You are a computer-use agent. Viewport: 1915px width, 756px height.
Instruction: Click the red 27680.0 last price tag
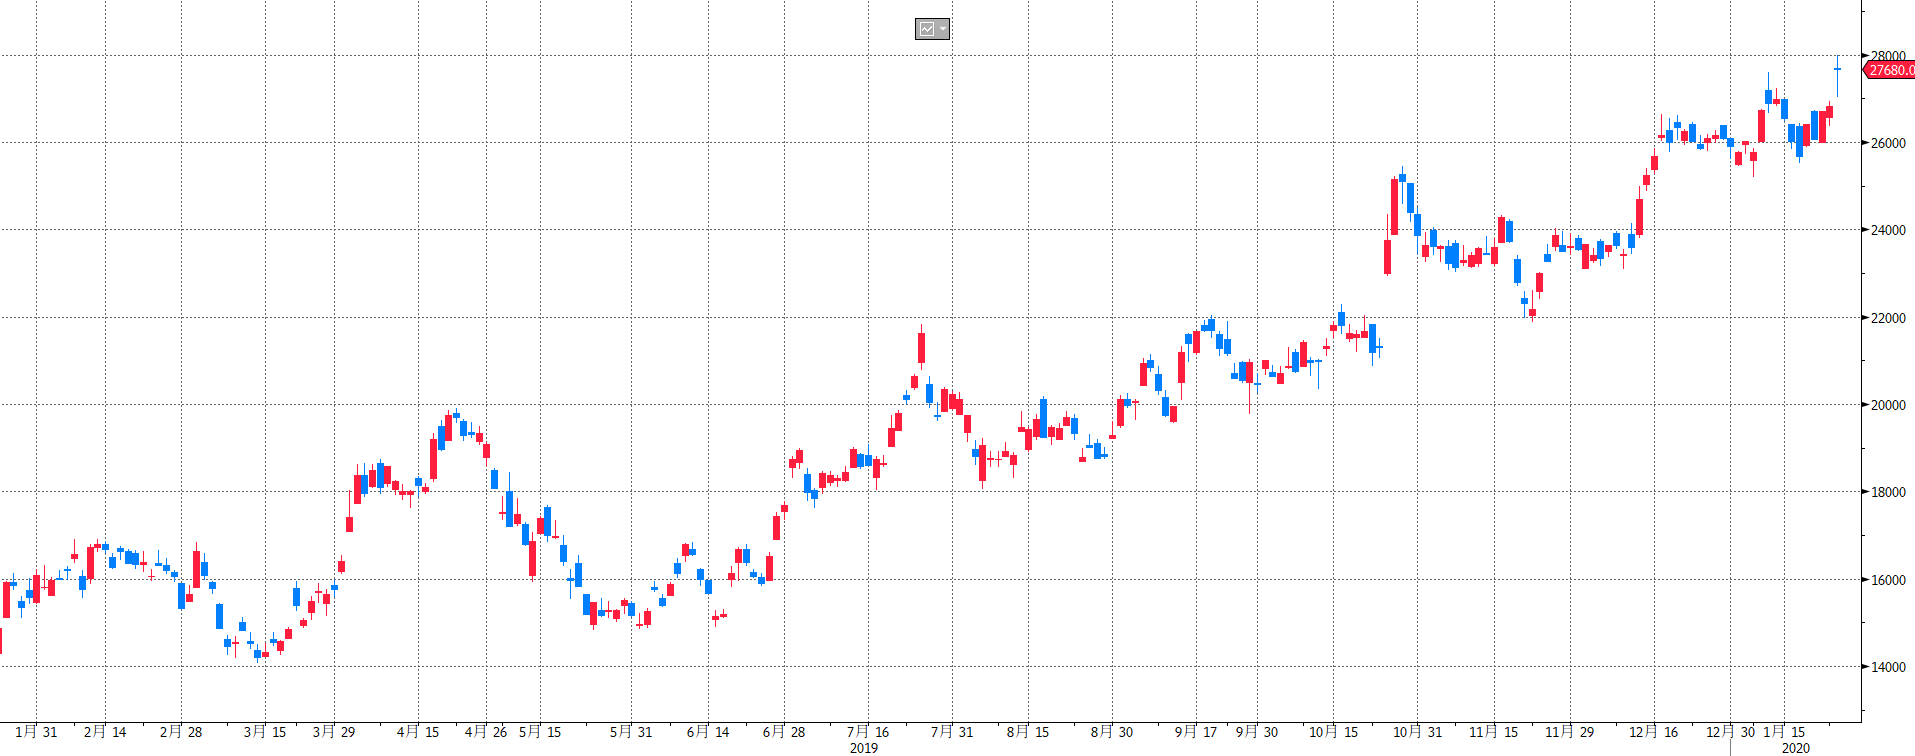click(x=1889, y=70)
